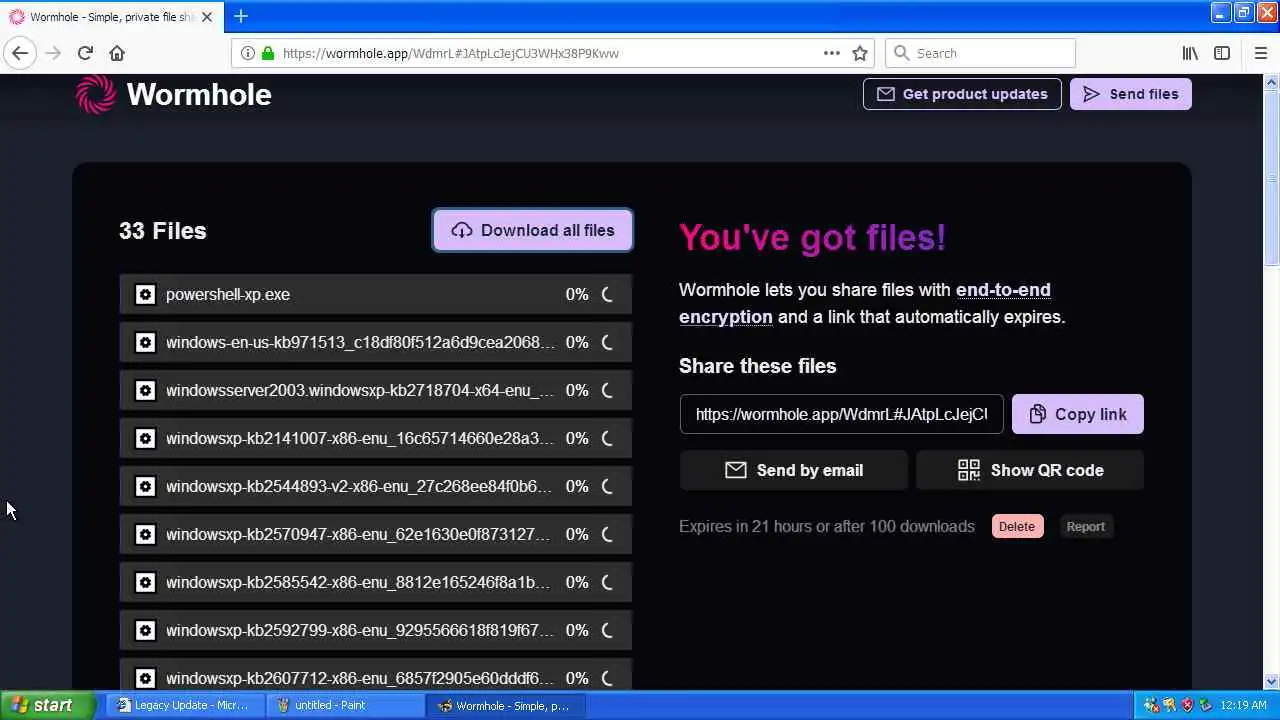Toggle the Firefox sidebar icon
Viewport: 1280px width, 720px height.
point(1222,53)
